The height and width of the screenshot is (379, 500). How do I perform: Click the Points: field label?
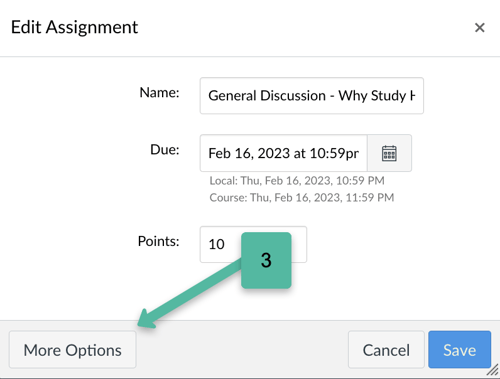[159, 241]
